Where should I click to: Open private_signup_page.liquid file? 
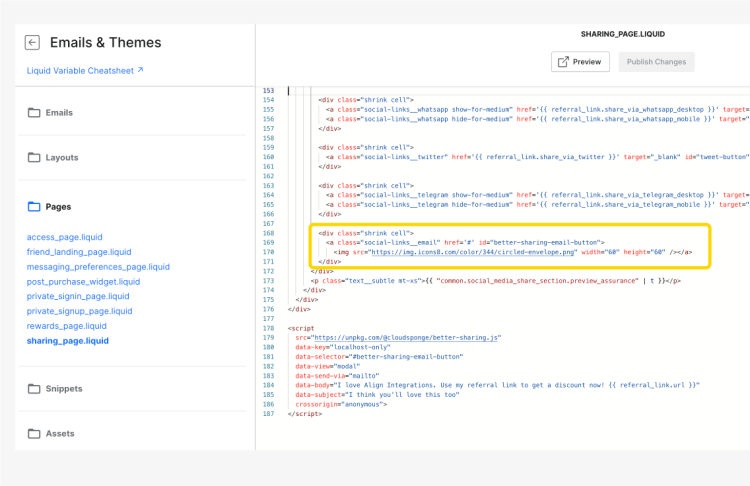pyautogui.click(x=79, y=311)
